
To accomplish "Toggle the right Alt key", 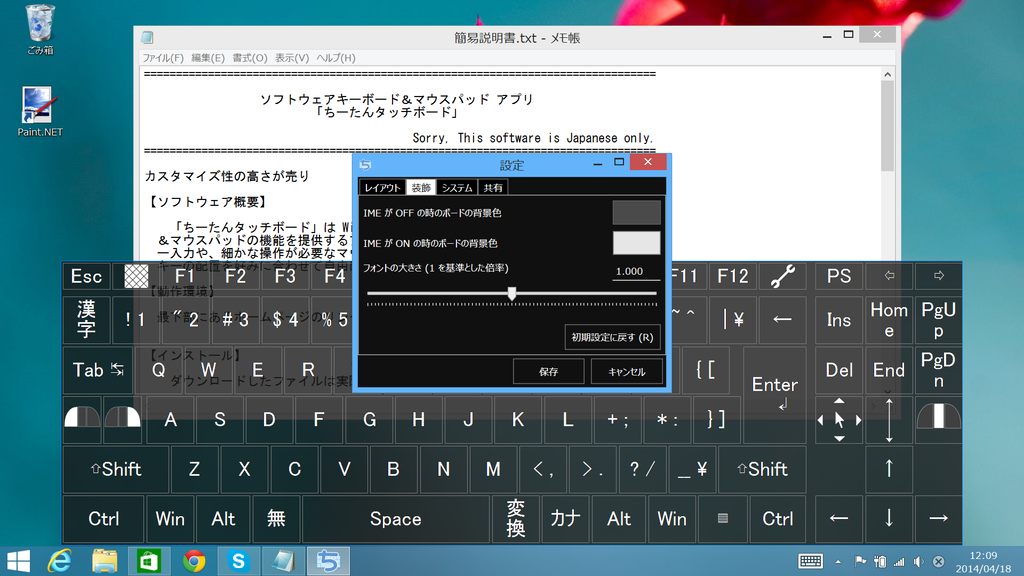I will [618, 519].
